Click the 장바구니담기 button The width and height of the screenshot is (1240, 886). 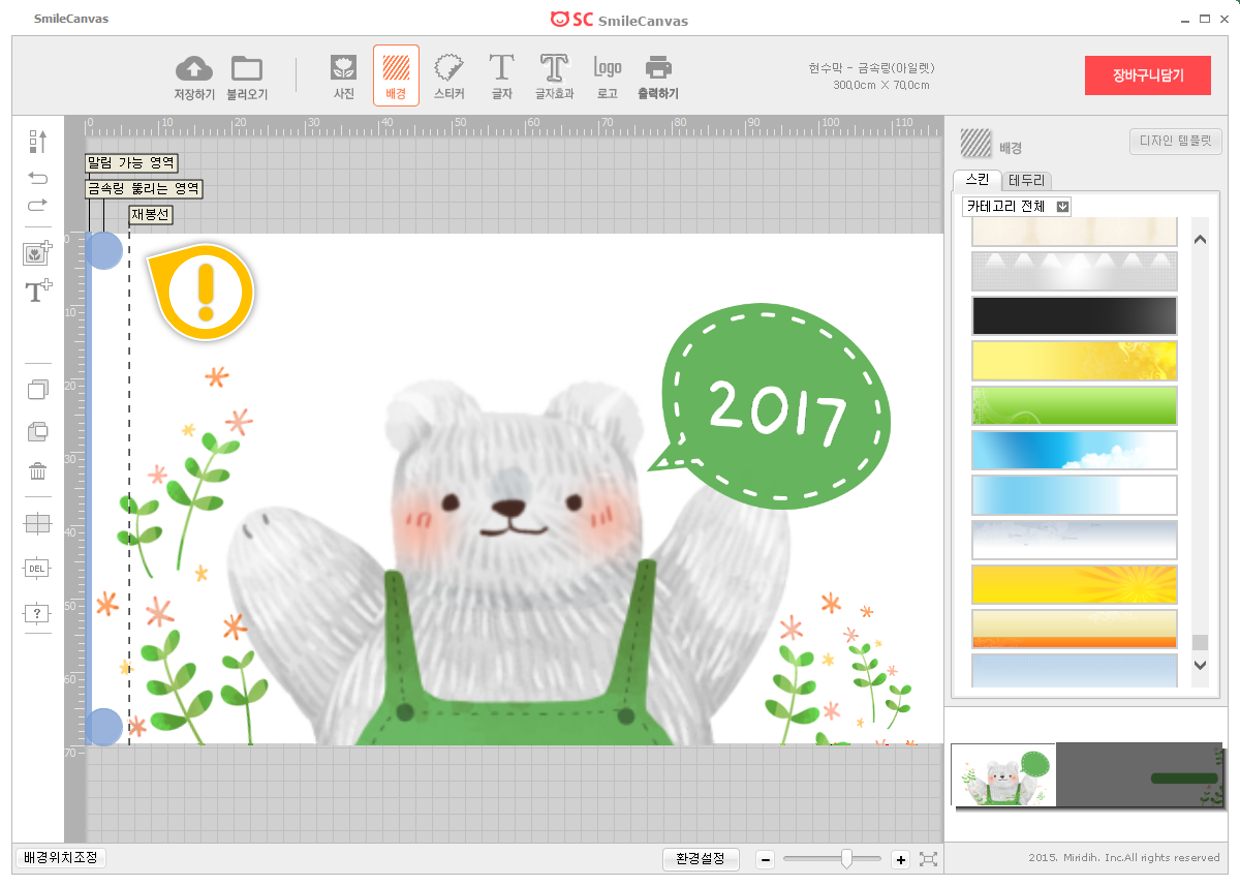pos(1148,75)
